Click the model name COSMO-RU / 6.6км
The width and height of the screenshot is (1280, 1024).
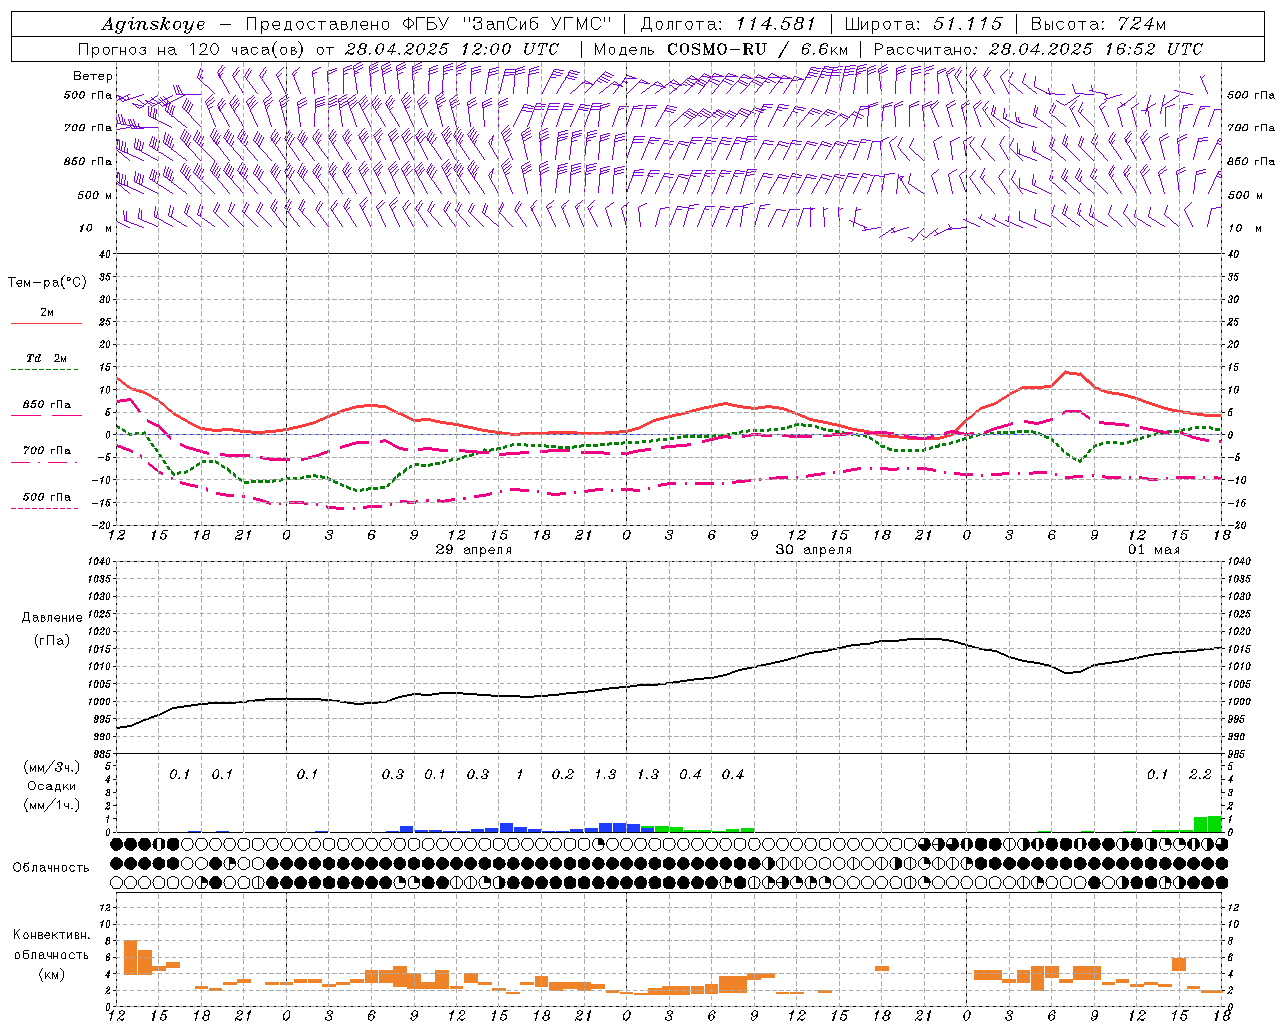(x=758, y=49)
